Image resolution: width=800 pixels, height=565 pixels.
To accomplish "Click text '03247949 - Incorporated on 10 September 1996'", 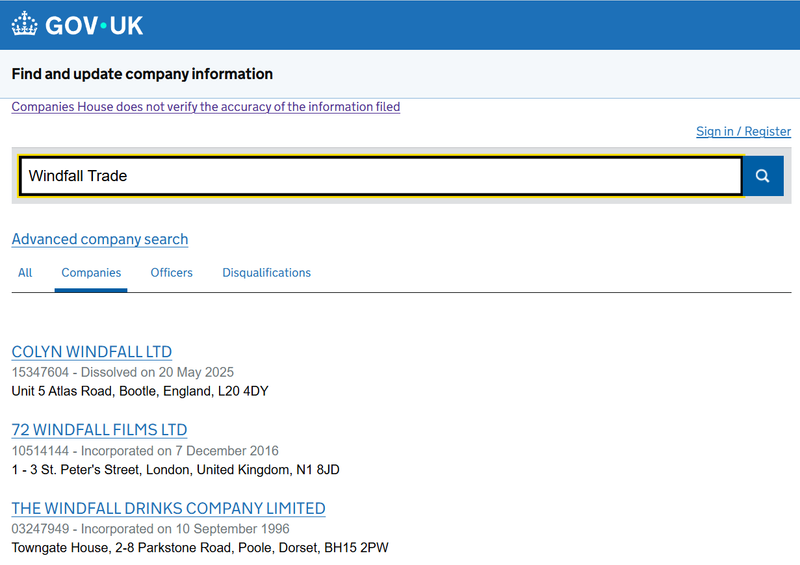I will [151, 529].
